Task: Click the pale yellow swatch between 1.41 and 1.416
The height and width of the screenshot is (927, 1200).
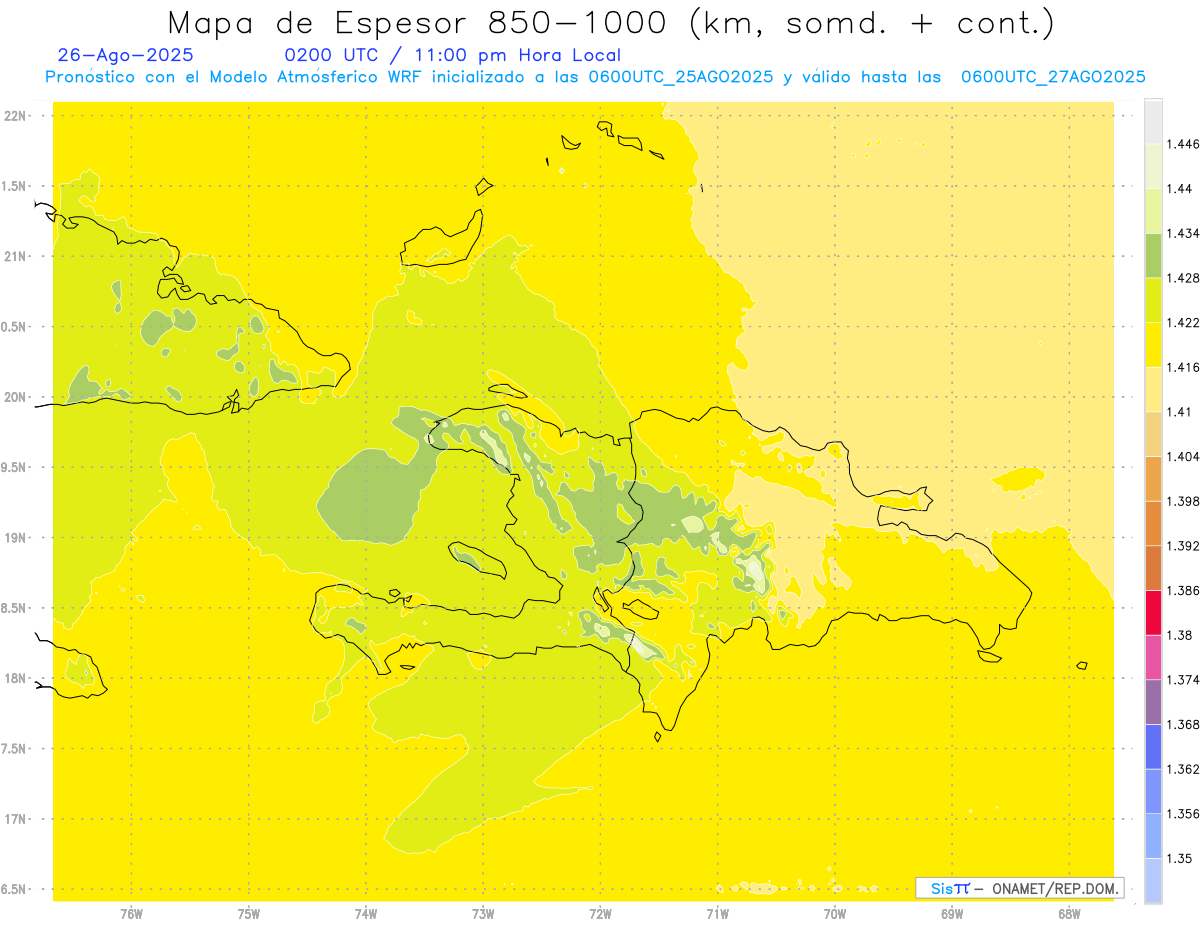Action: [1153, 389]
